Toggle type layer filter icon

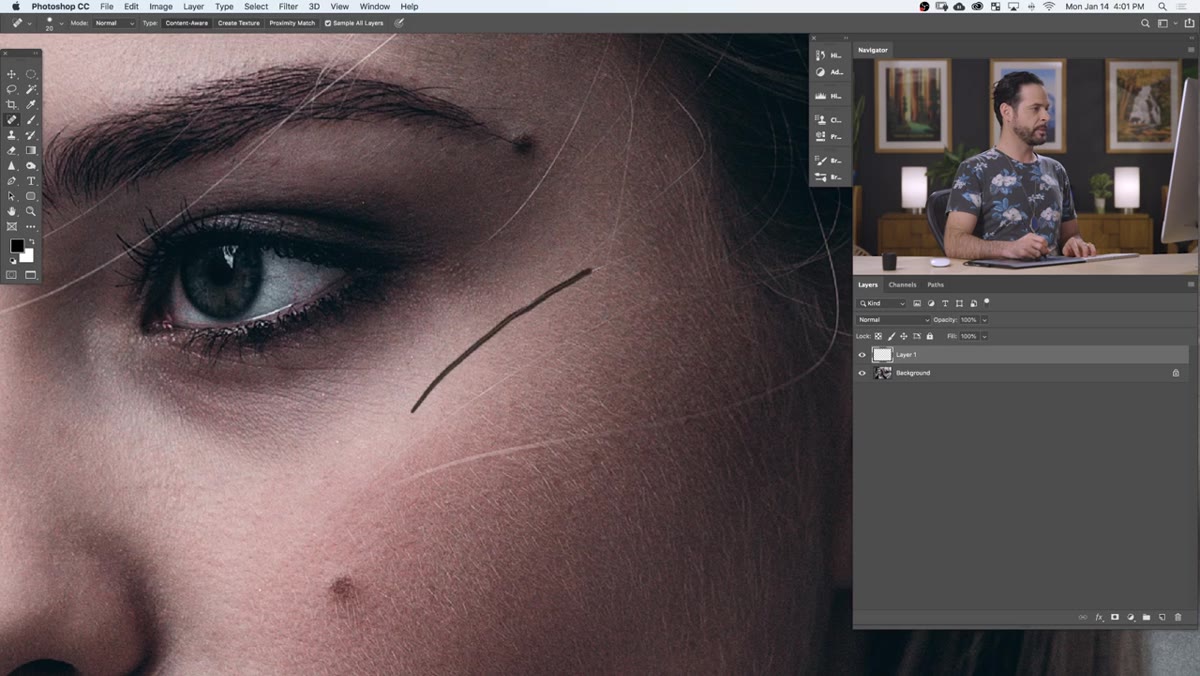[x=945, y=303]
